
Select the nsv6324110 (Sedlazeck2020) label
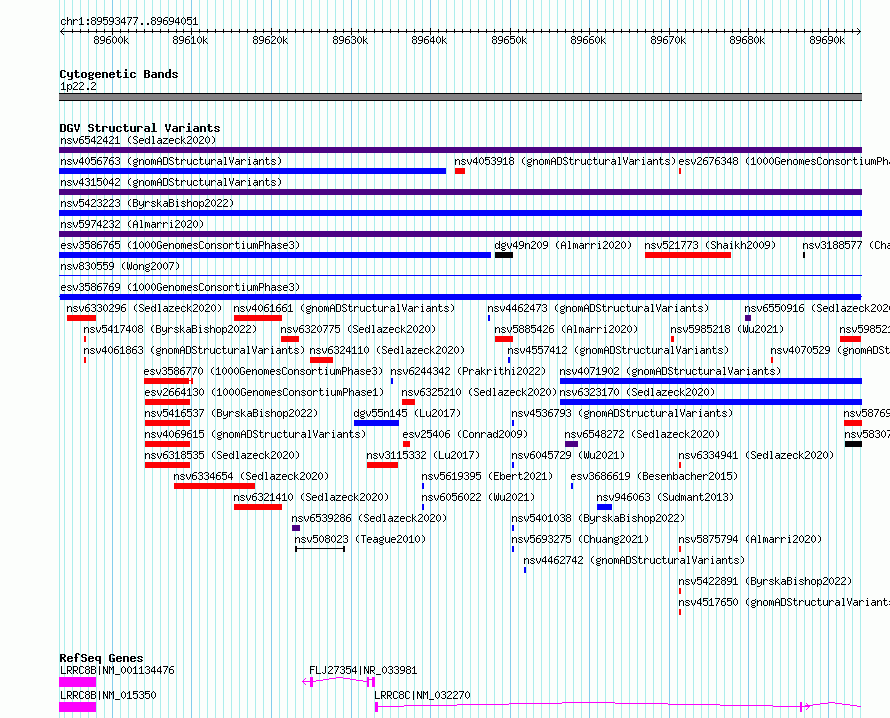click(x=387, y=350)
